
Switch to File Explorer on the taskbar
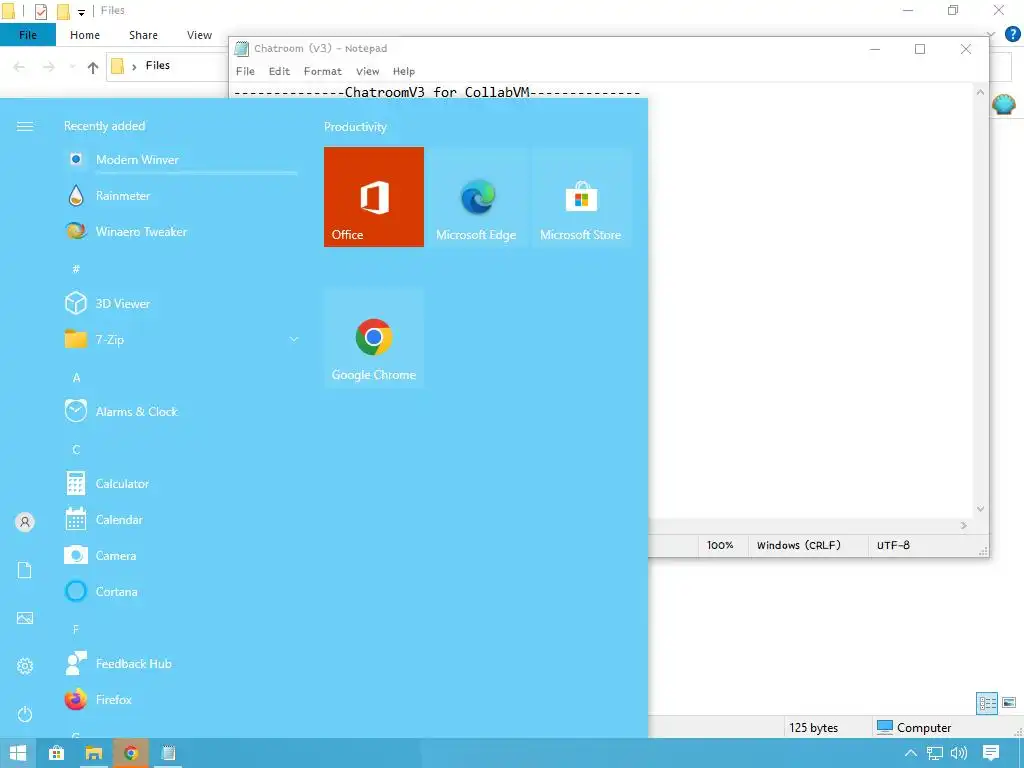coord(94,753)
